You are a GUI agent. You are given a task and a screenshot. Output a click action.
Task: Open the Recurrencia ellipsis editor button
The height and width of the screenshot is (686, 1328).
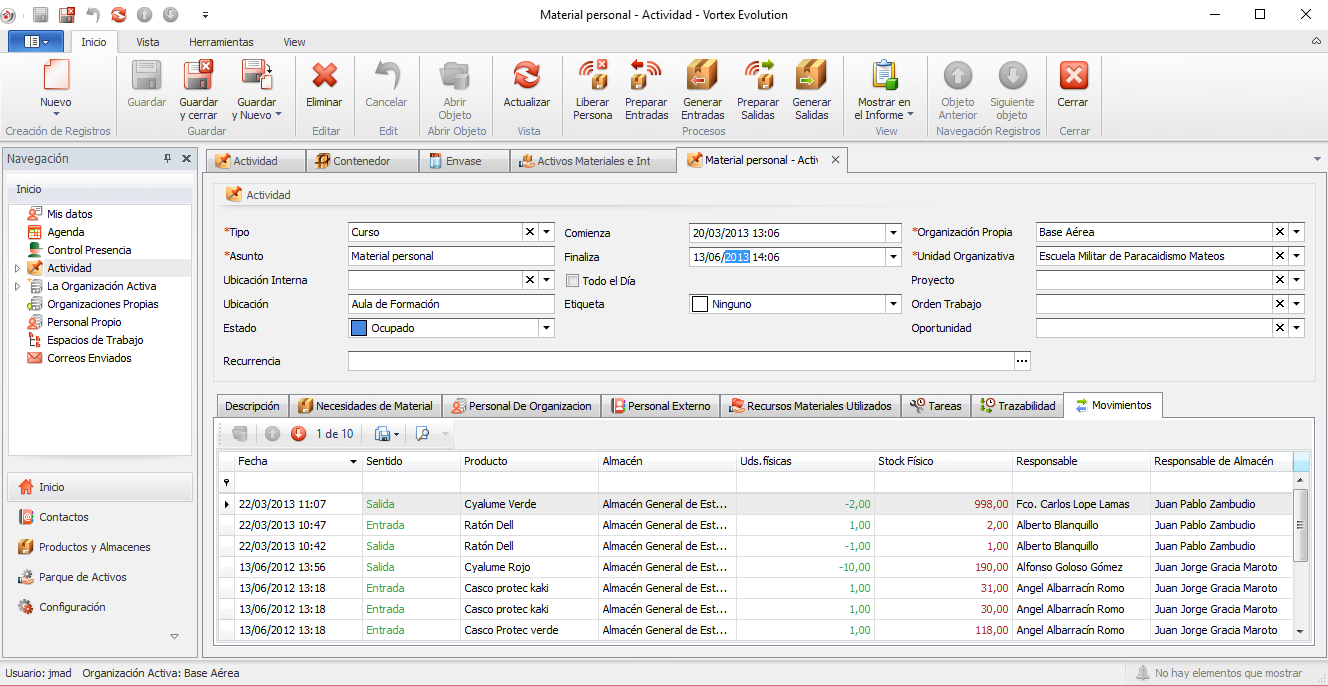click(1022, 361)
